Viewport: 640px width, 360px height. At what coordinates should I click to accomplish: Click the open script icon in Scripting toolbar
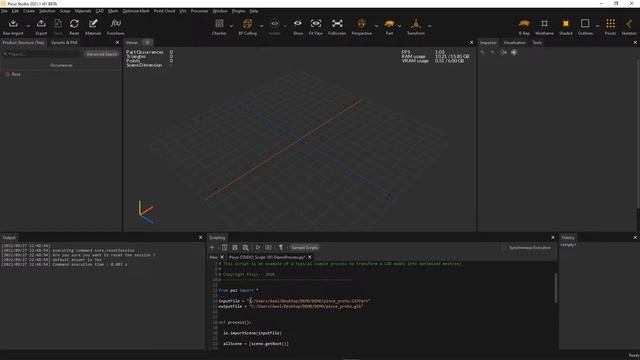tap(224, 247)
